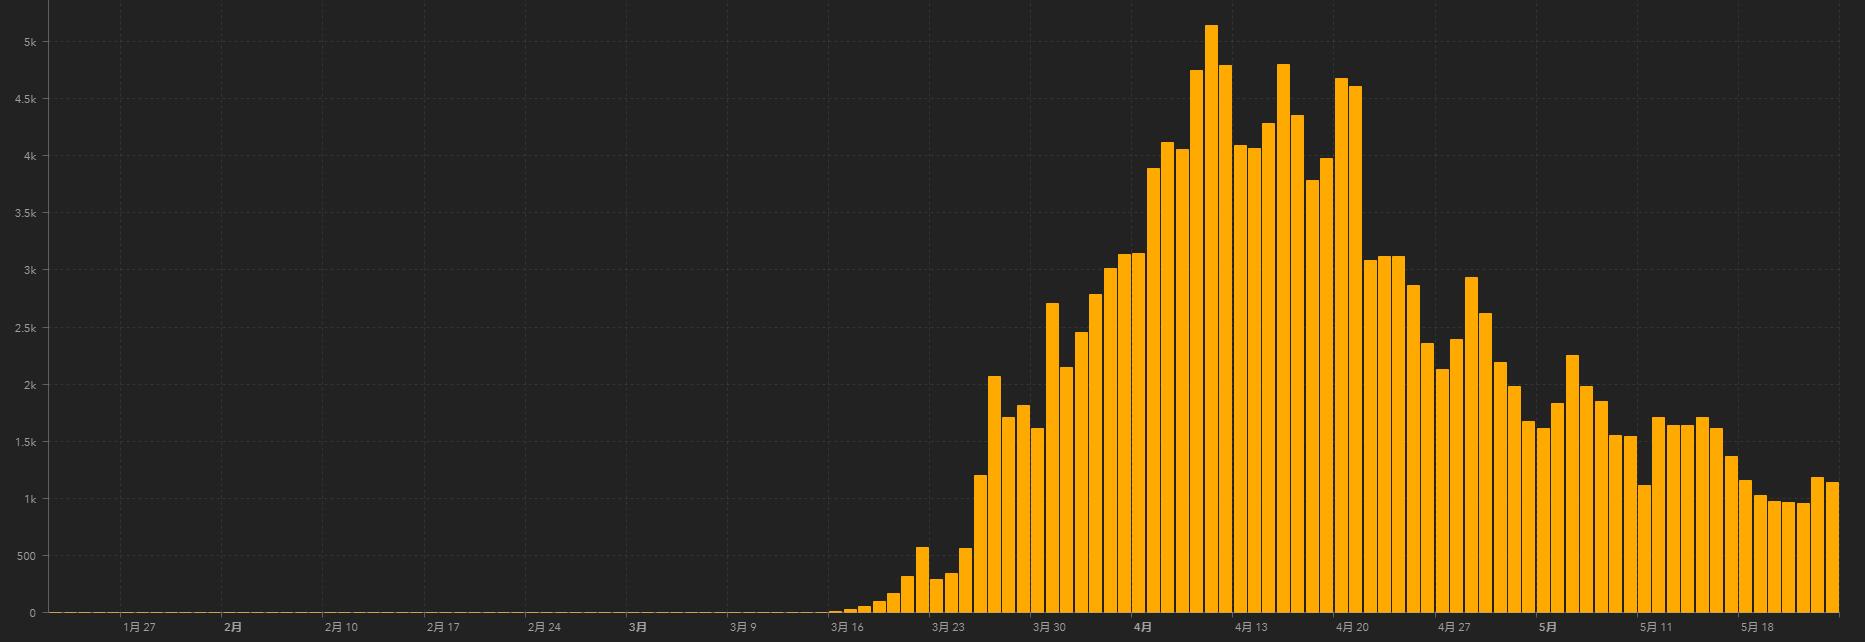The height and width of the screenshot is (642, 1865).
Task: Select the '3月 16' date label
Action: pos(847,627)
